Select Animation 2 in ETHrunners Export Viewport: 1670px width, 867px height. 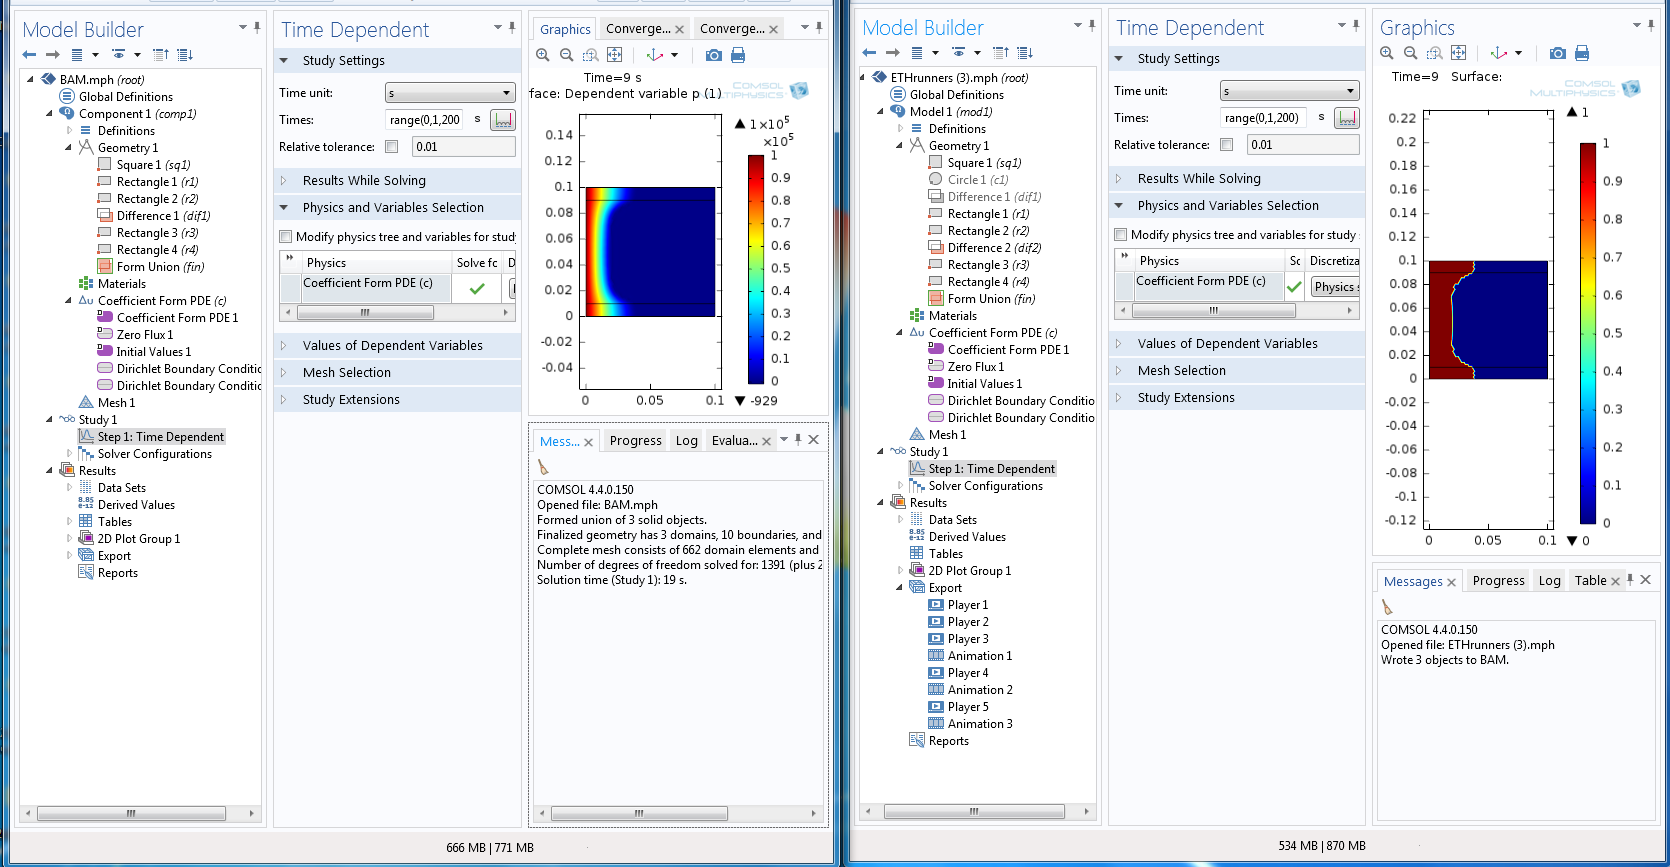980,690
